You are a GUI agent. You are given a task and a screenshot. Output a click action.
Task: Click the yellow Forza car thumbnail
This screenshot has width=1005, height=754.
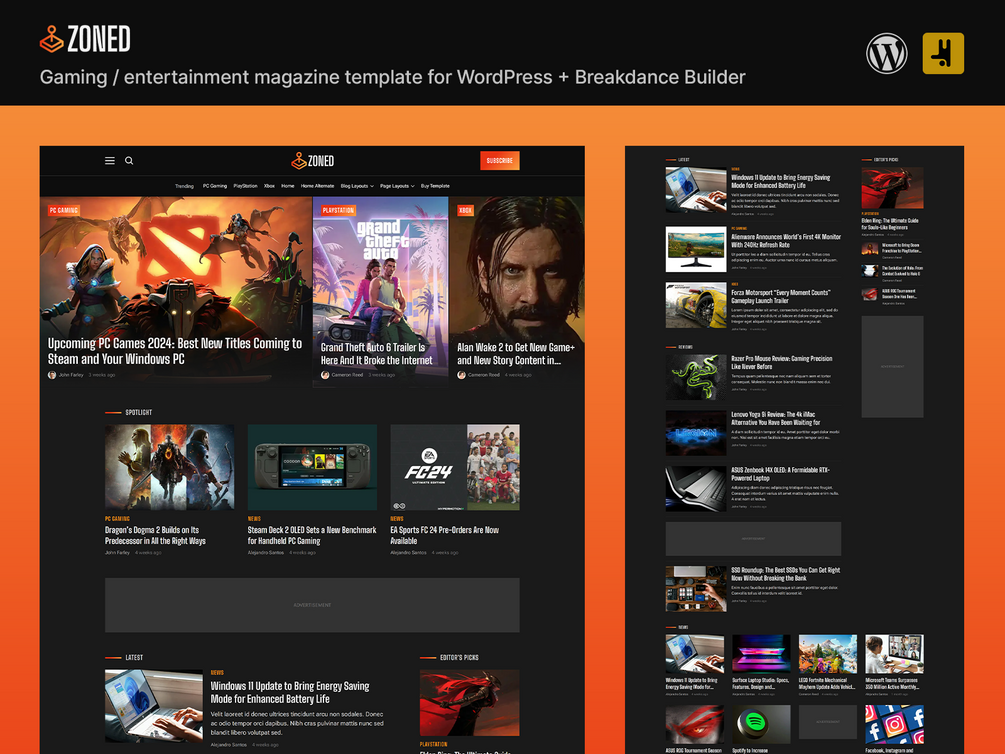[696, 305]
